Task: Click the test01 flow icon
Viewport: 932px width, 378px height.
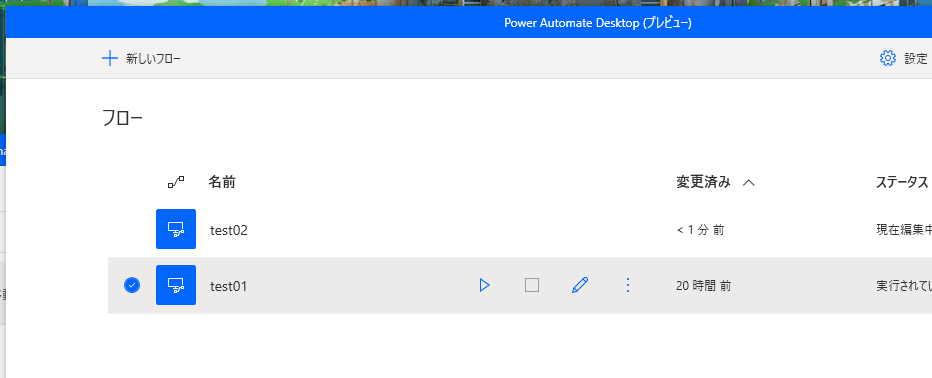Action: 176,285
